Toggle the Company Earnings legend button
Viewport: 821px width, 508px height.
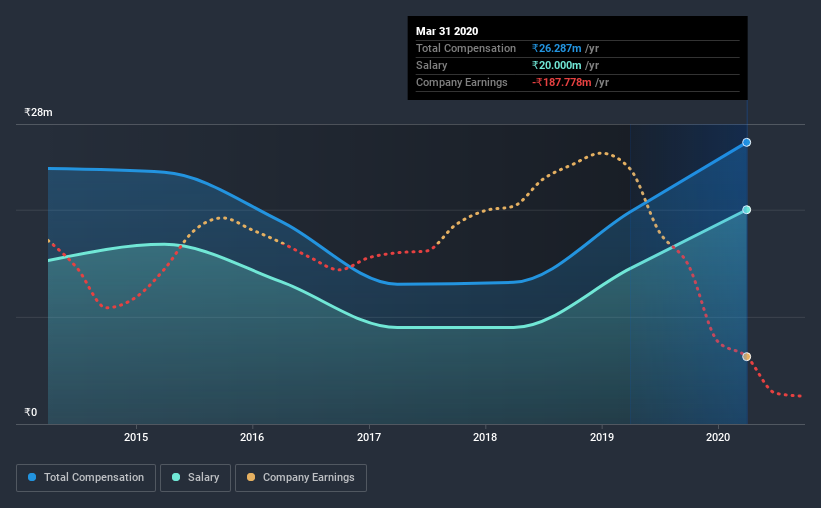coord(301,478)
